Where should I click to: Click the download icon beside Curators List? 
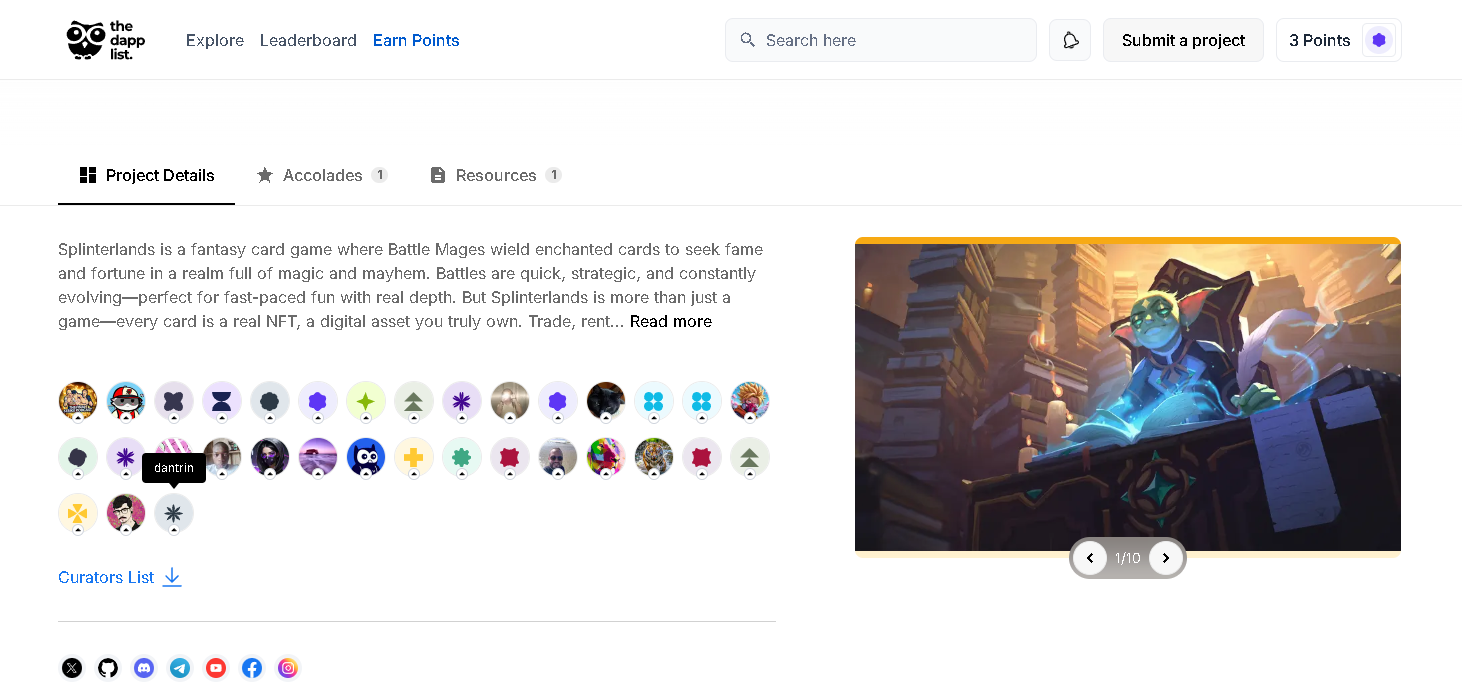pos(172,577)
